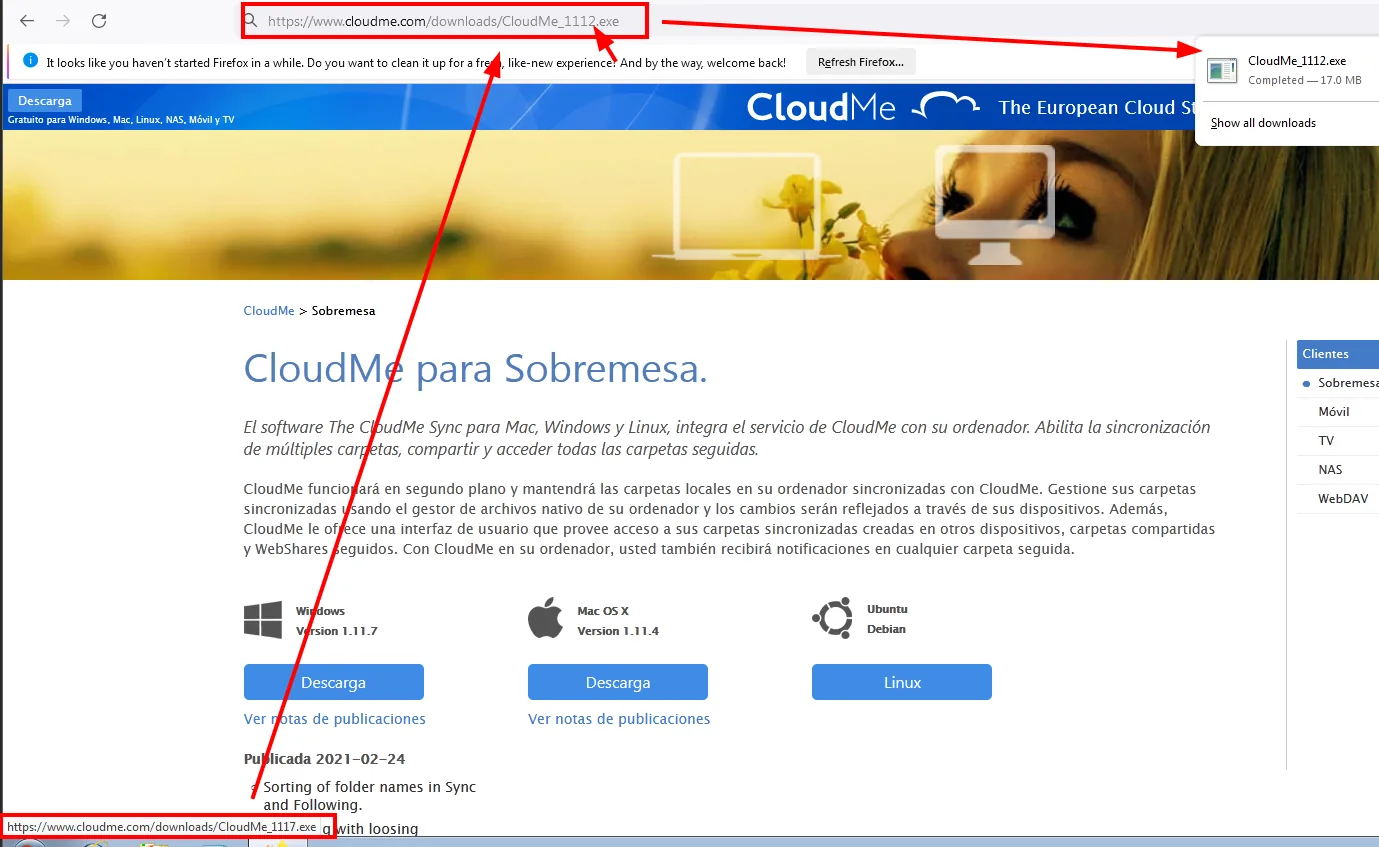The width and height of the screenshot is (1379, 847).
Task: Click the Ubuntu logo icon
Action: pos(831,618)
